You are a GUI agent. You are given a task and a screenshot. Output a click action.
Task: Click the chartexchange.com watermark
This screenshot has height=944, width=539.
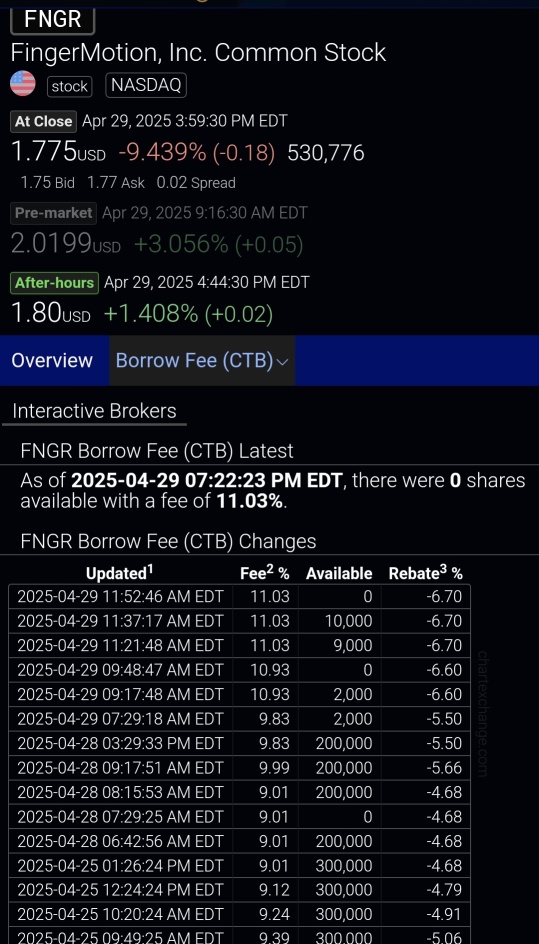482,713
